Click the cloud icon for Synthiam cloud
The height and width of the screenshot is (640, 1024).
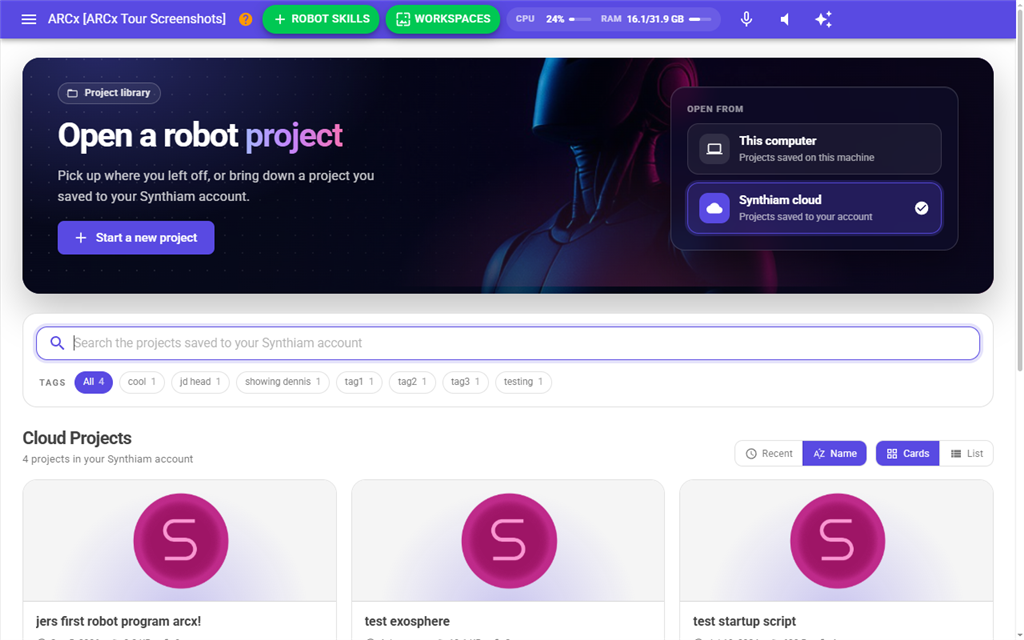coord(714,208)
